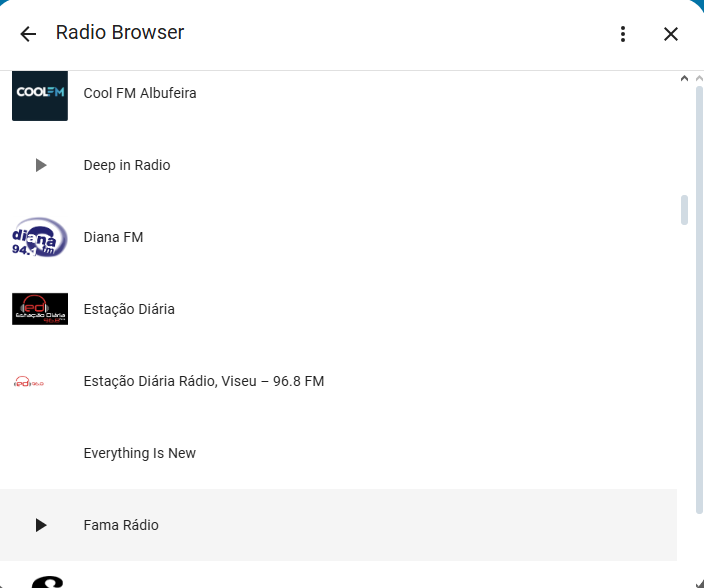Play Deep in Radio via play icon
This screenshot has width=704, height=588.
pos(41,165)
